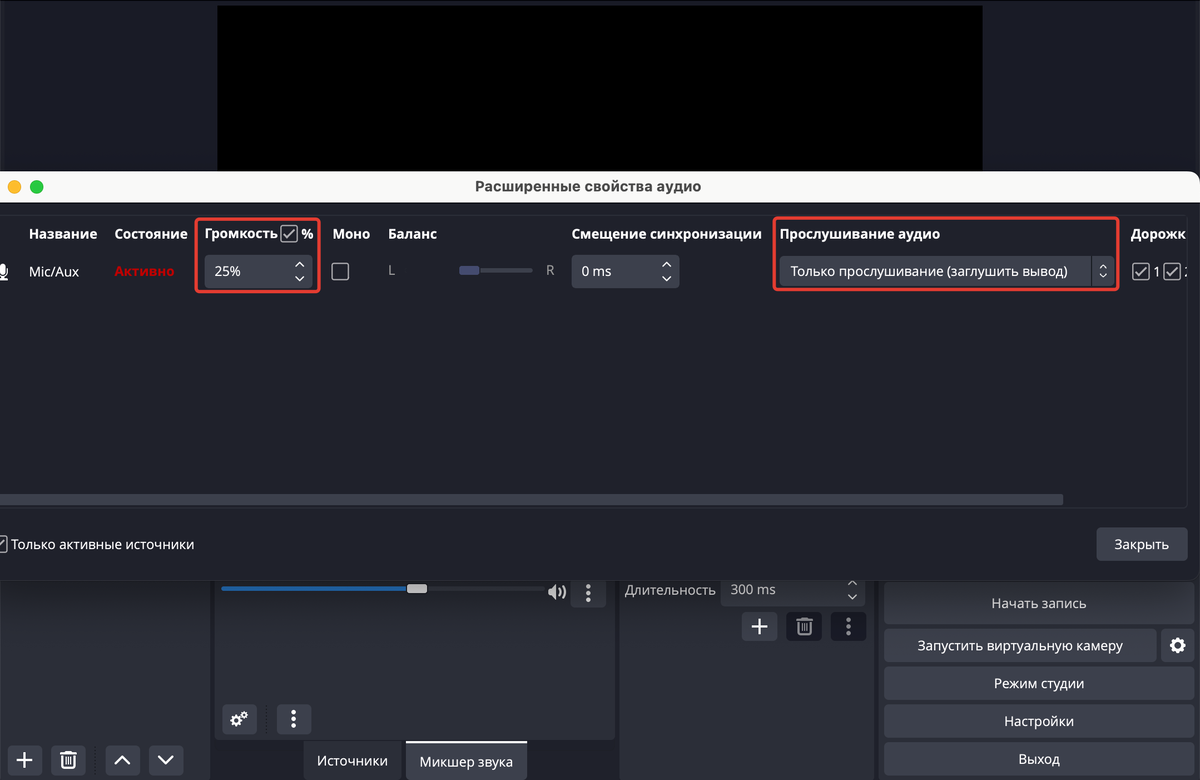Open the audio mixer three-dot menu
This screenshot has width=1200, height=780.
[293, 719]
